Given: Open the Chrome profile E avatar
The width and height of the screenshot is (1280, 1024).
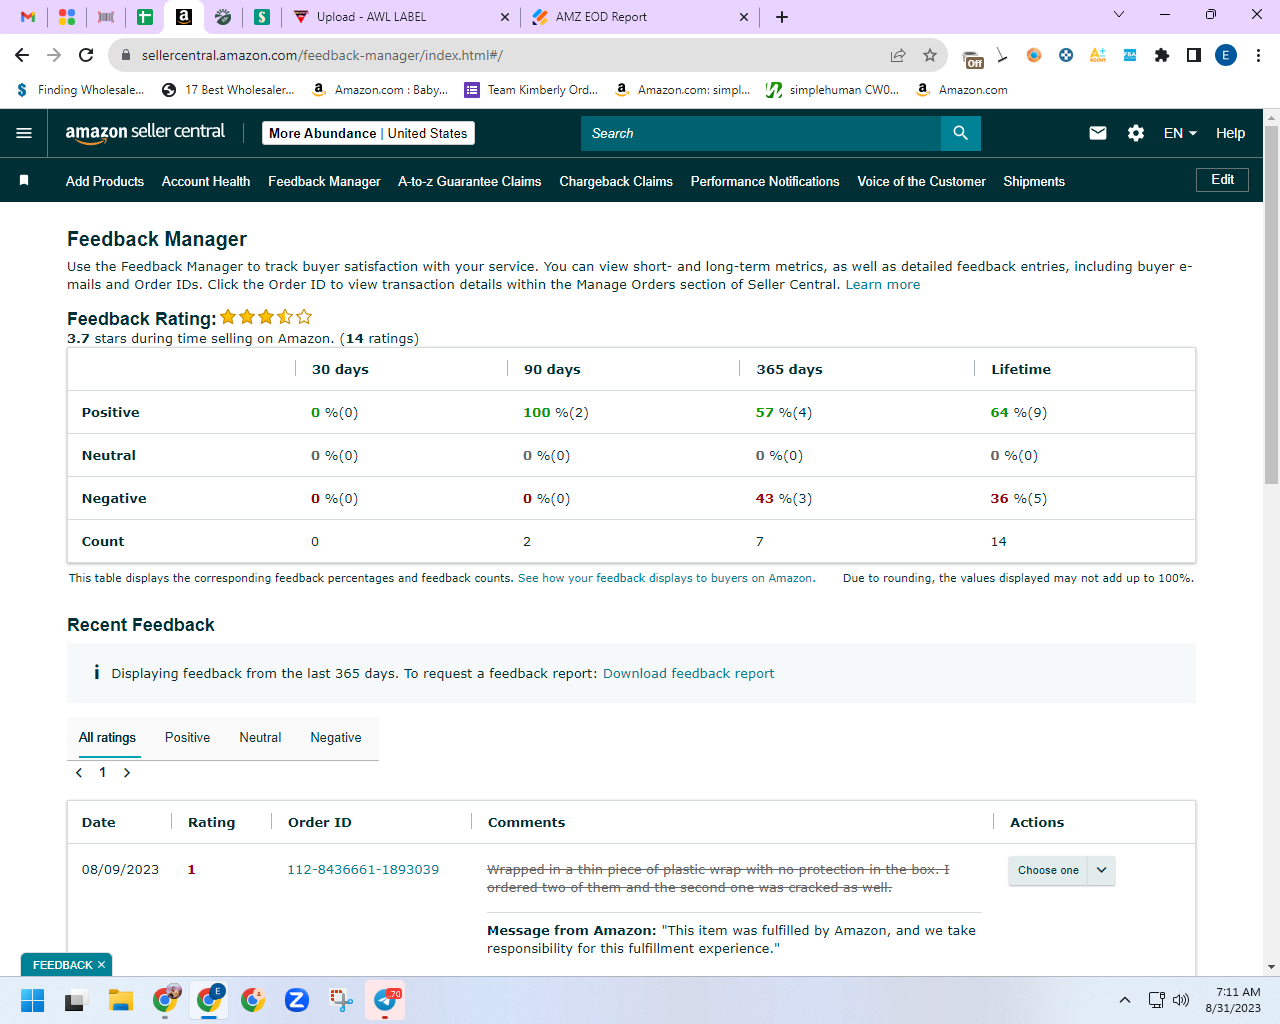Looking at the screenshot, I should (1226, 55).
